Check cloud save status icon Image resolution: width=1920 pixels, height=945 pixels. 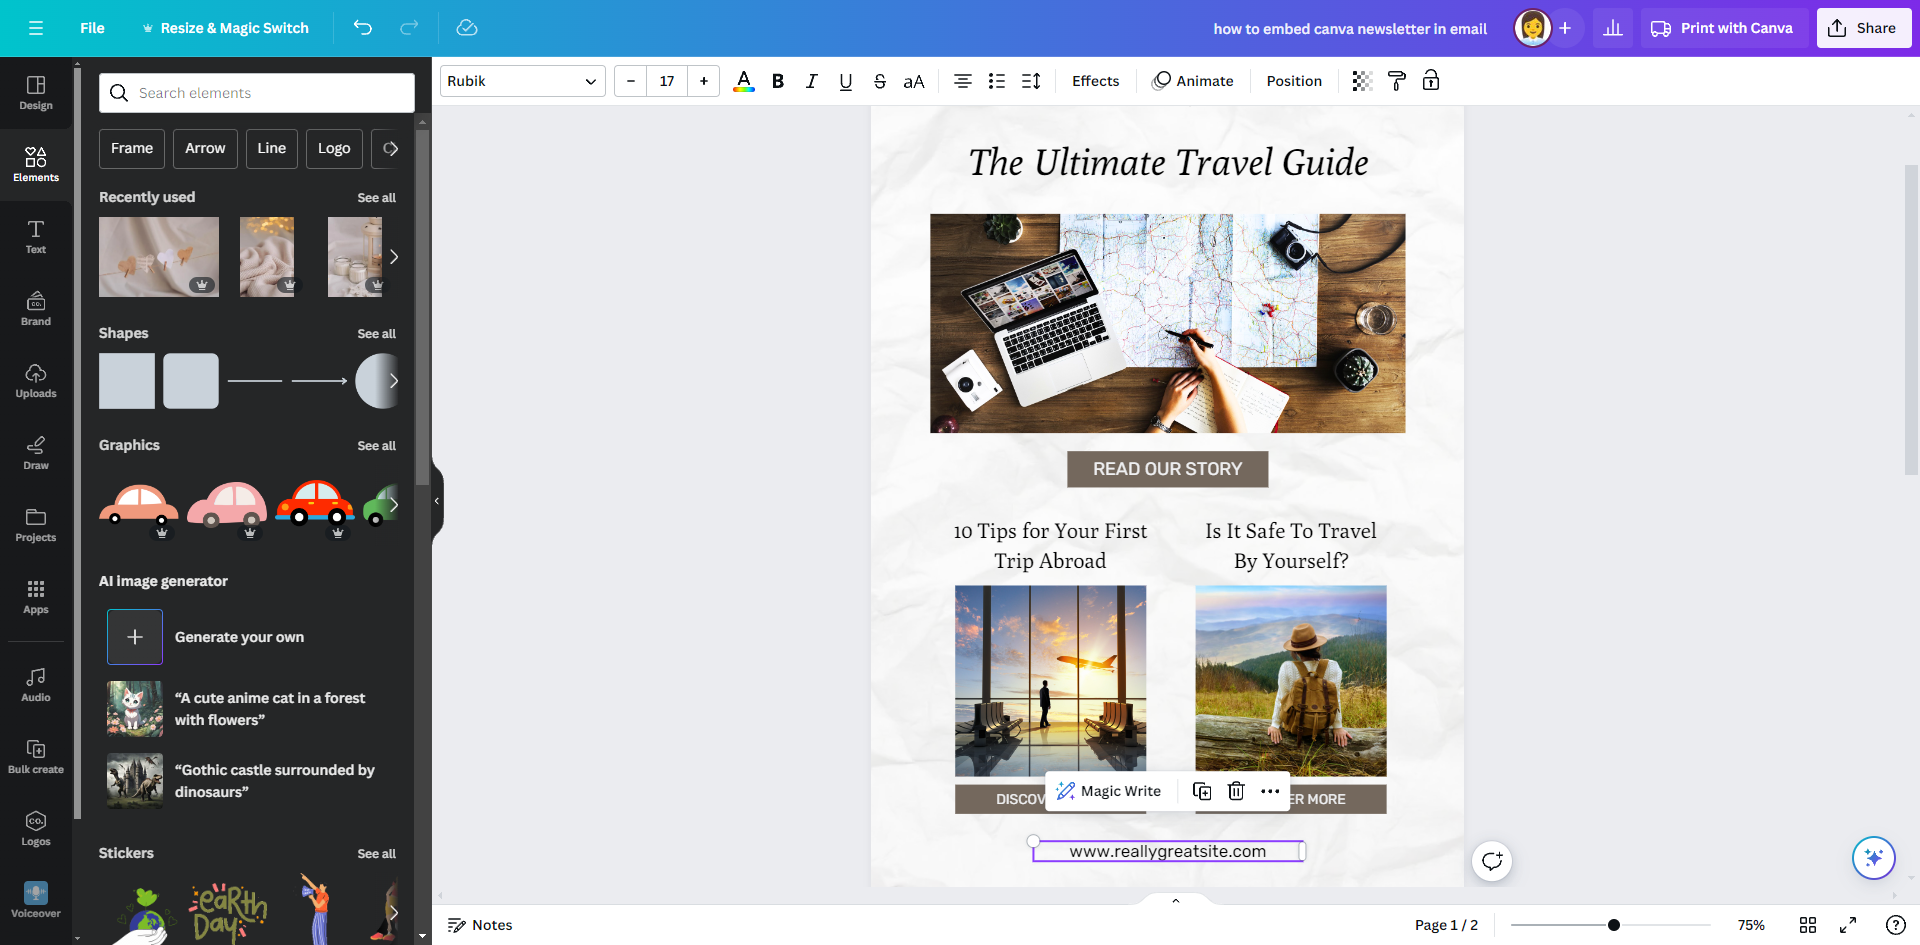[467, 28]
